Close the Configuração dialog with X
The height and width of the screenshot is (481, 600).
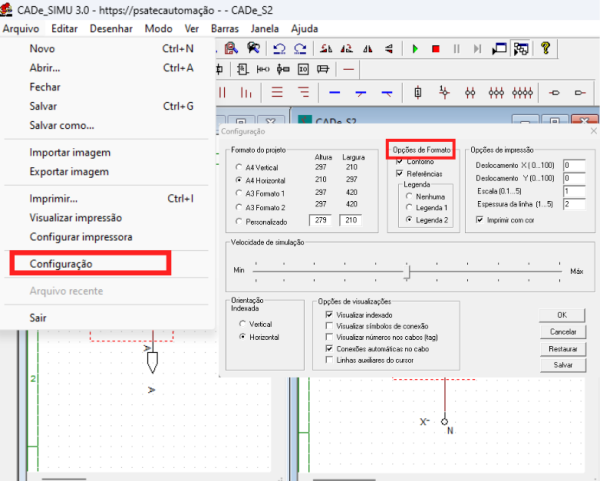[x=593, y=131]
